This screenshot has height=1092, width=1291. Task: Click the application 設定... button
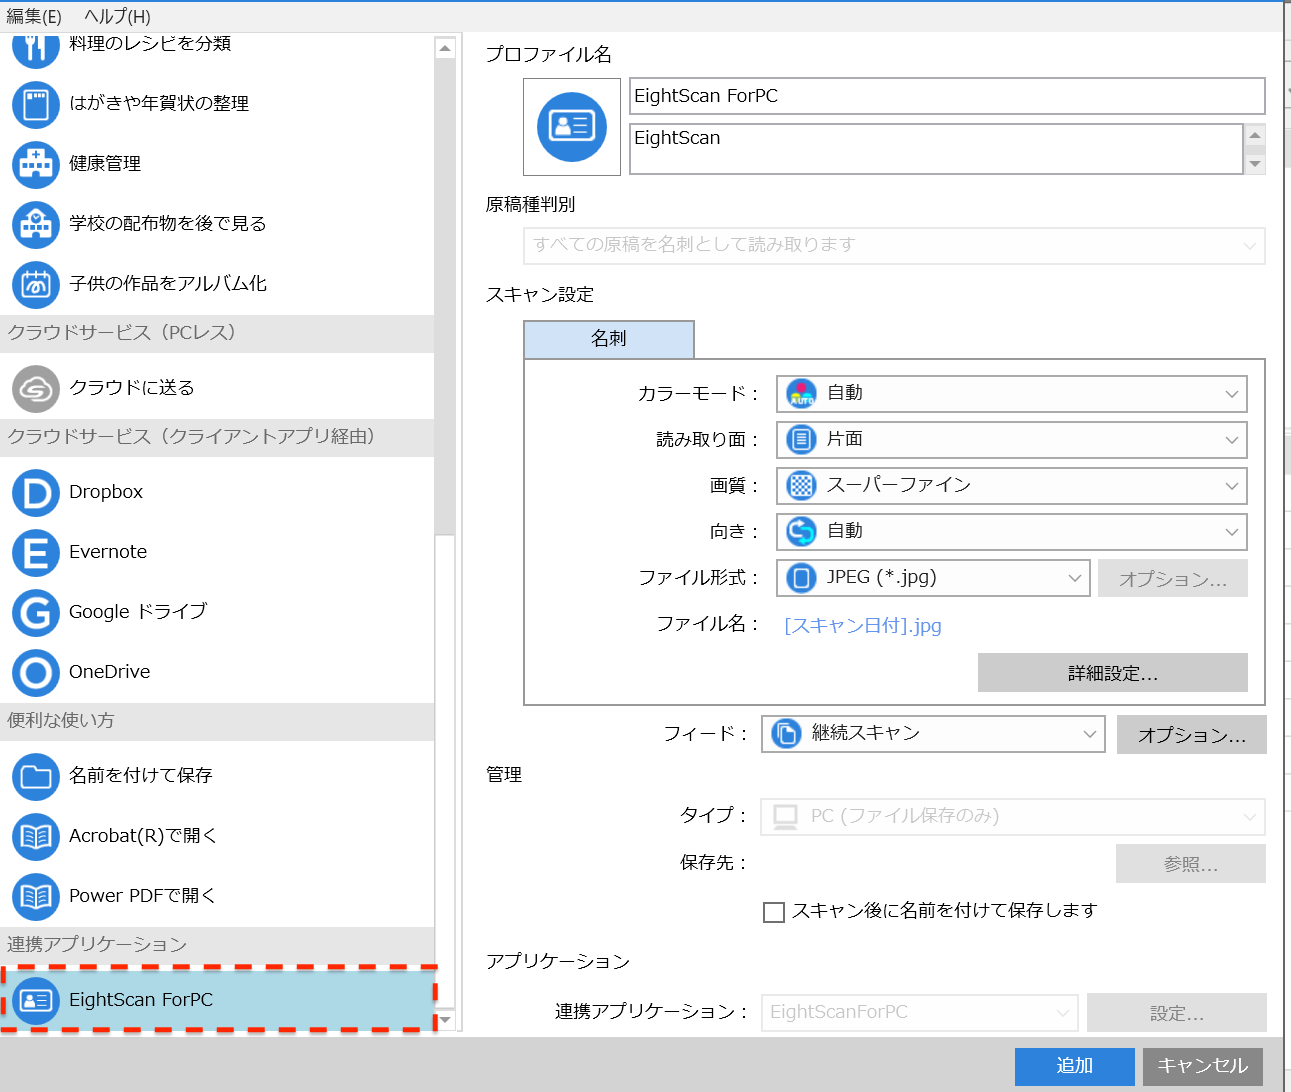click(1177, 1013)
